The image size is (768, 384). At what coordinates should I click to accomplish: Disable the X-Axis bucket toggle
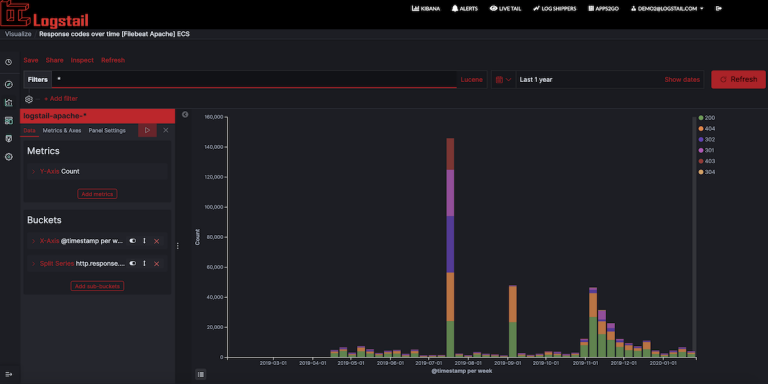coord(132,241)
